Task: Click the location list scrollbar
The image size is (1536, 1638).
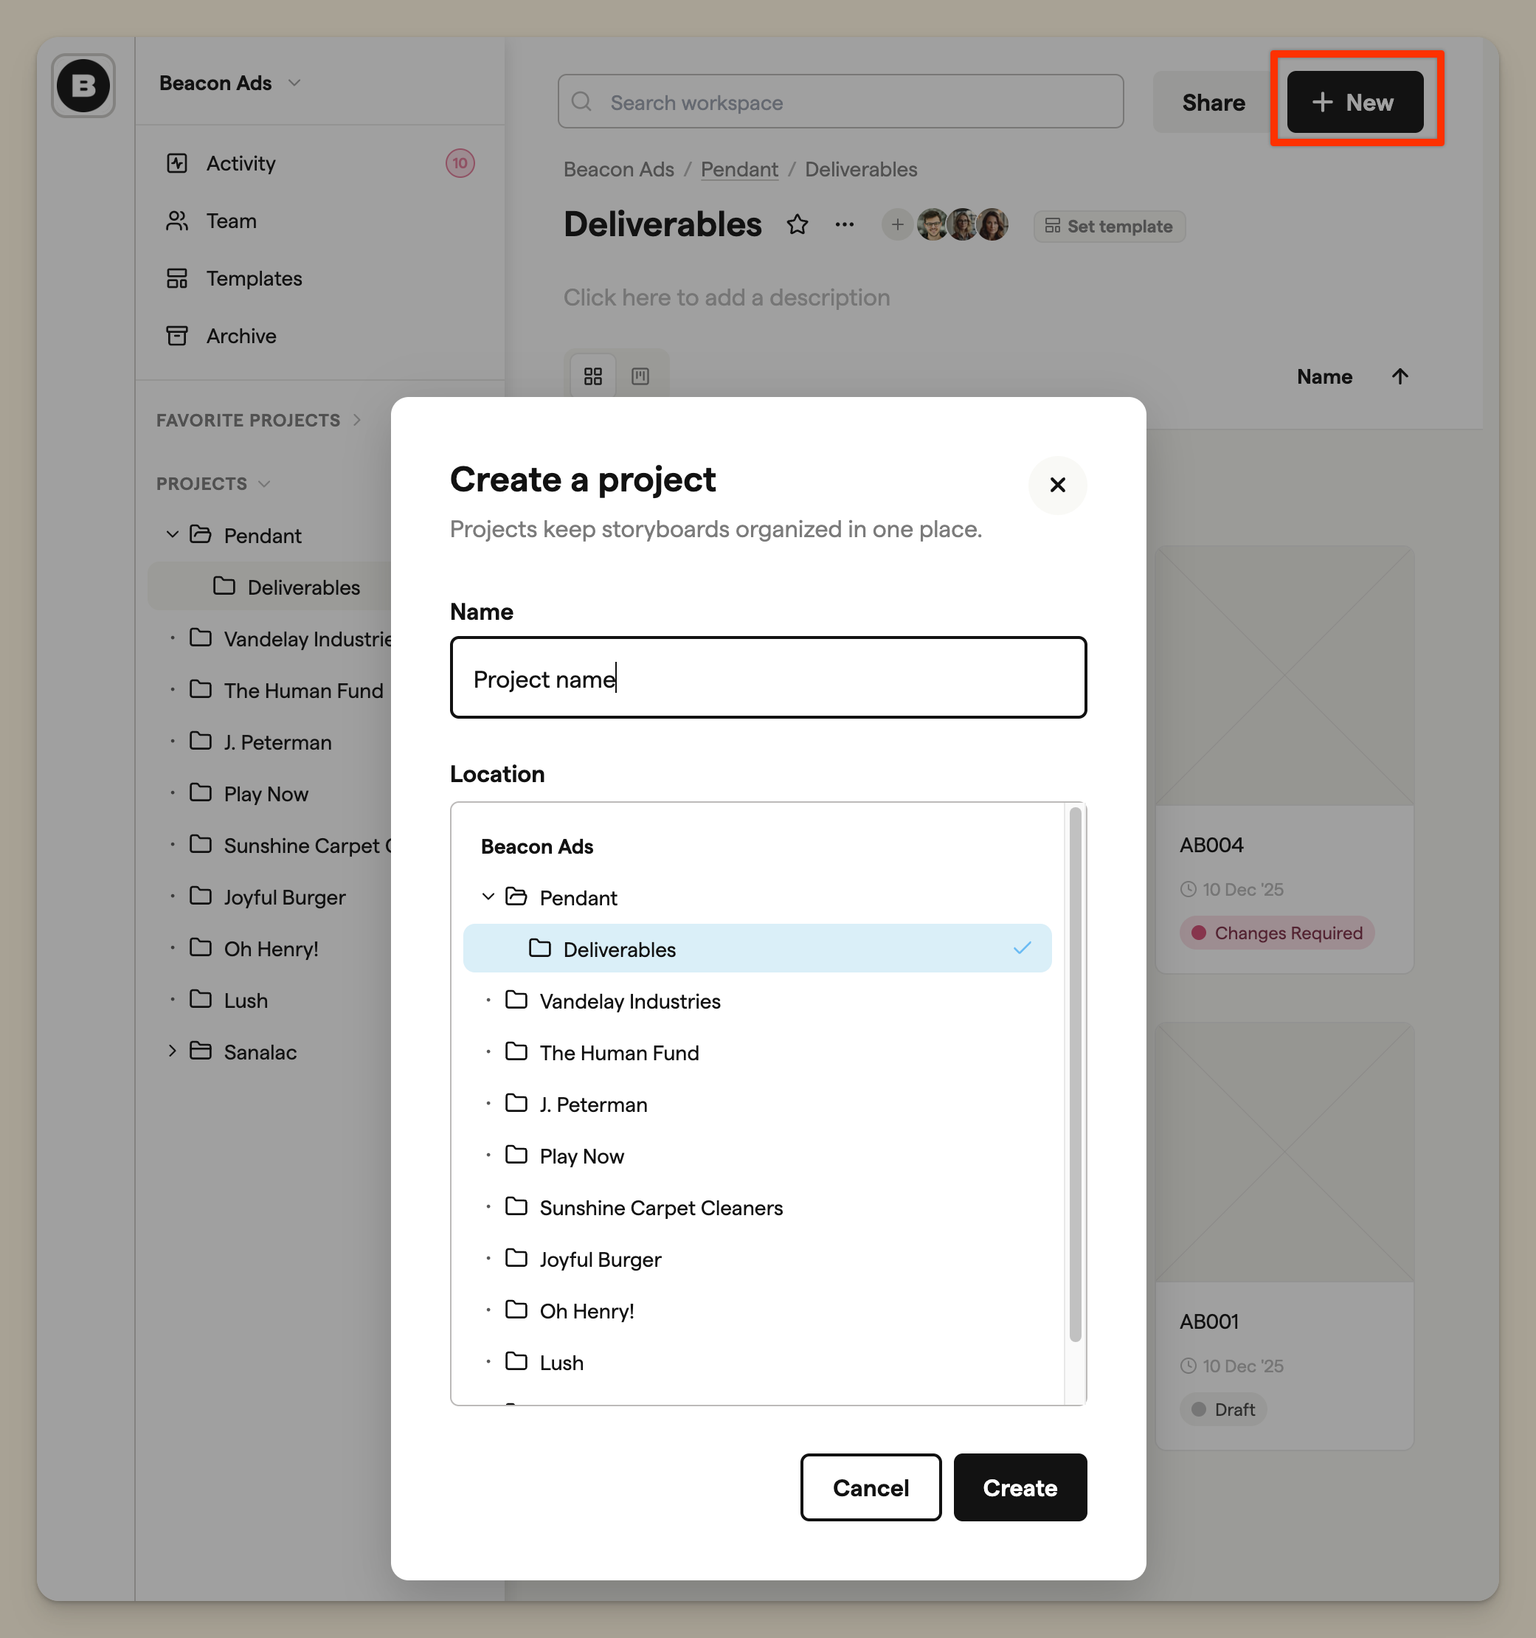Action: [1075, 1075]
